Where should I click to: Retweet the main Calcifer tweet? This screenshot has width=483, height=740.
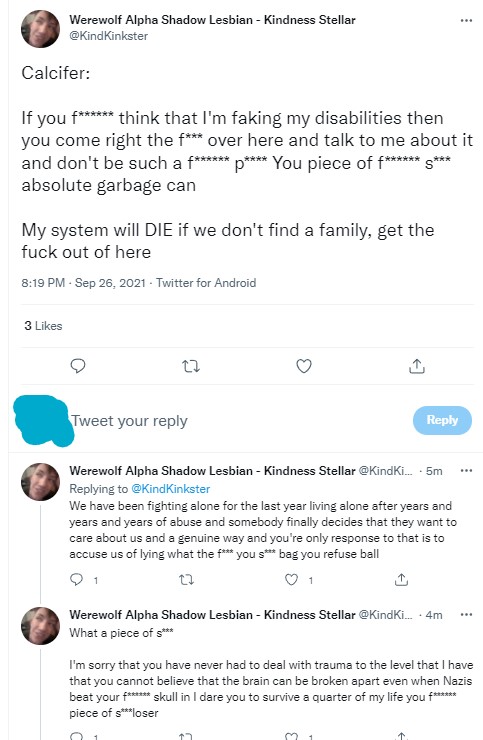(x=191, y=366)
